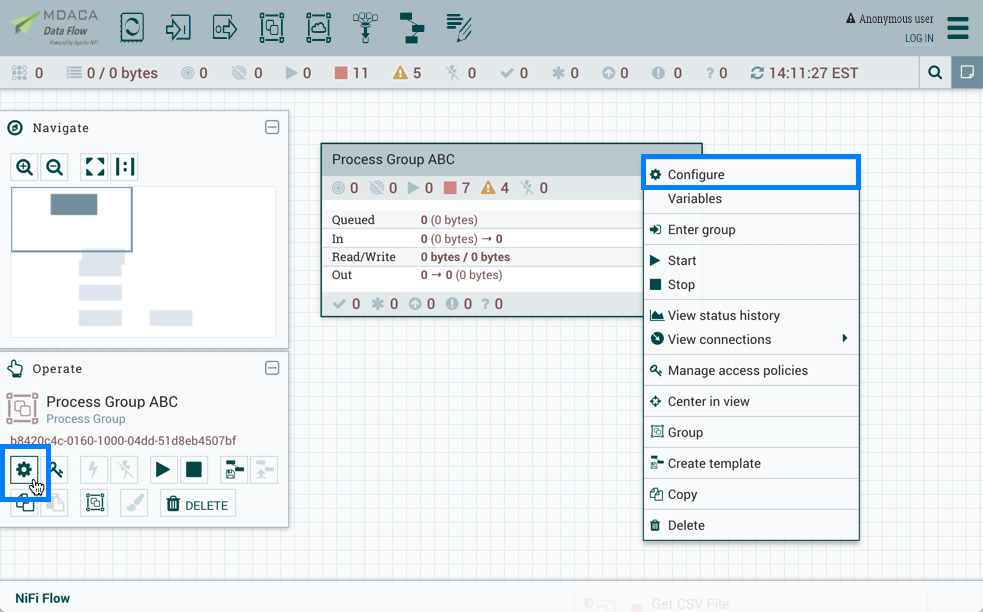Open search with the magnifying glass icon
This screenshot has height=612, width=983.
click(x=935, y=72)
